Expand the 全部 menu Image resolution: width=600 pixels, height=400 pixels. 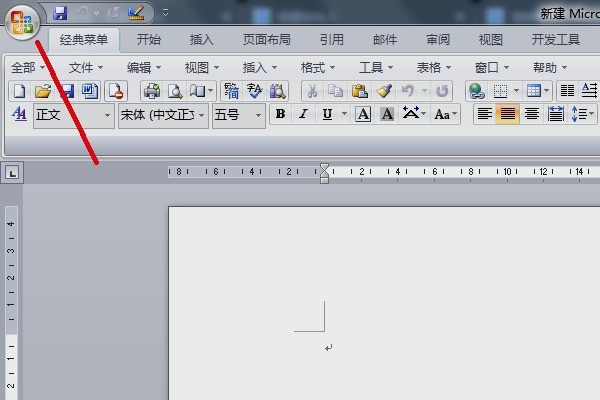pyautogui.click(x=28, y=68)
